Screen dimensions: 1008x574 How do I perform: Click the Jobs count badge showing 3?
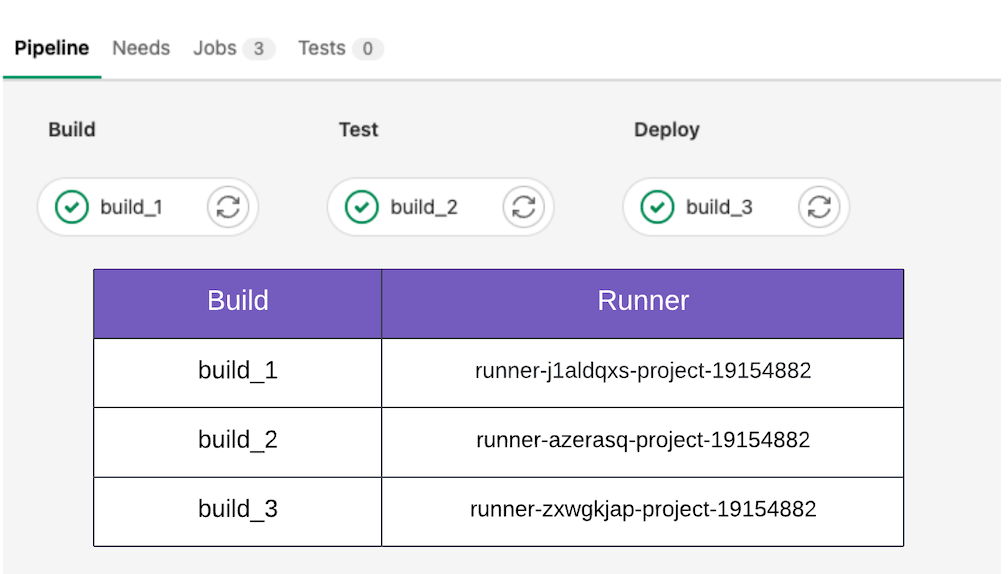(258, 49)
